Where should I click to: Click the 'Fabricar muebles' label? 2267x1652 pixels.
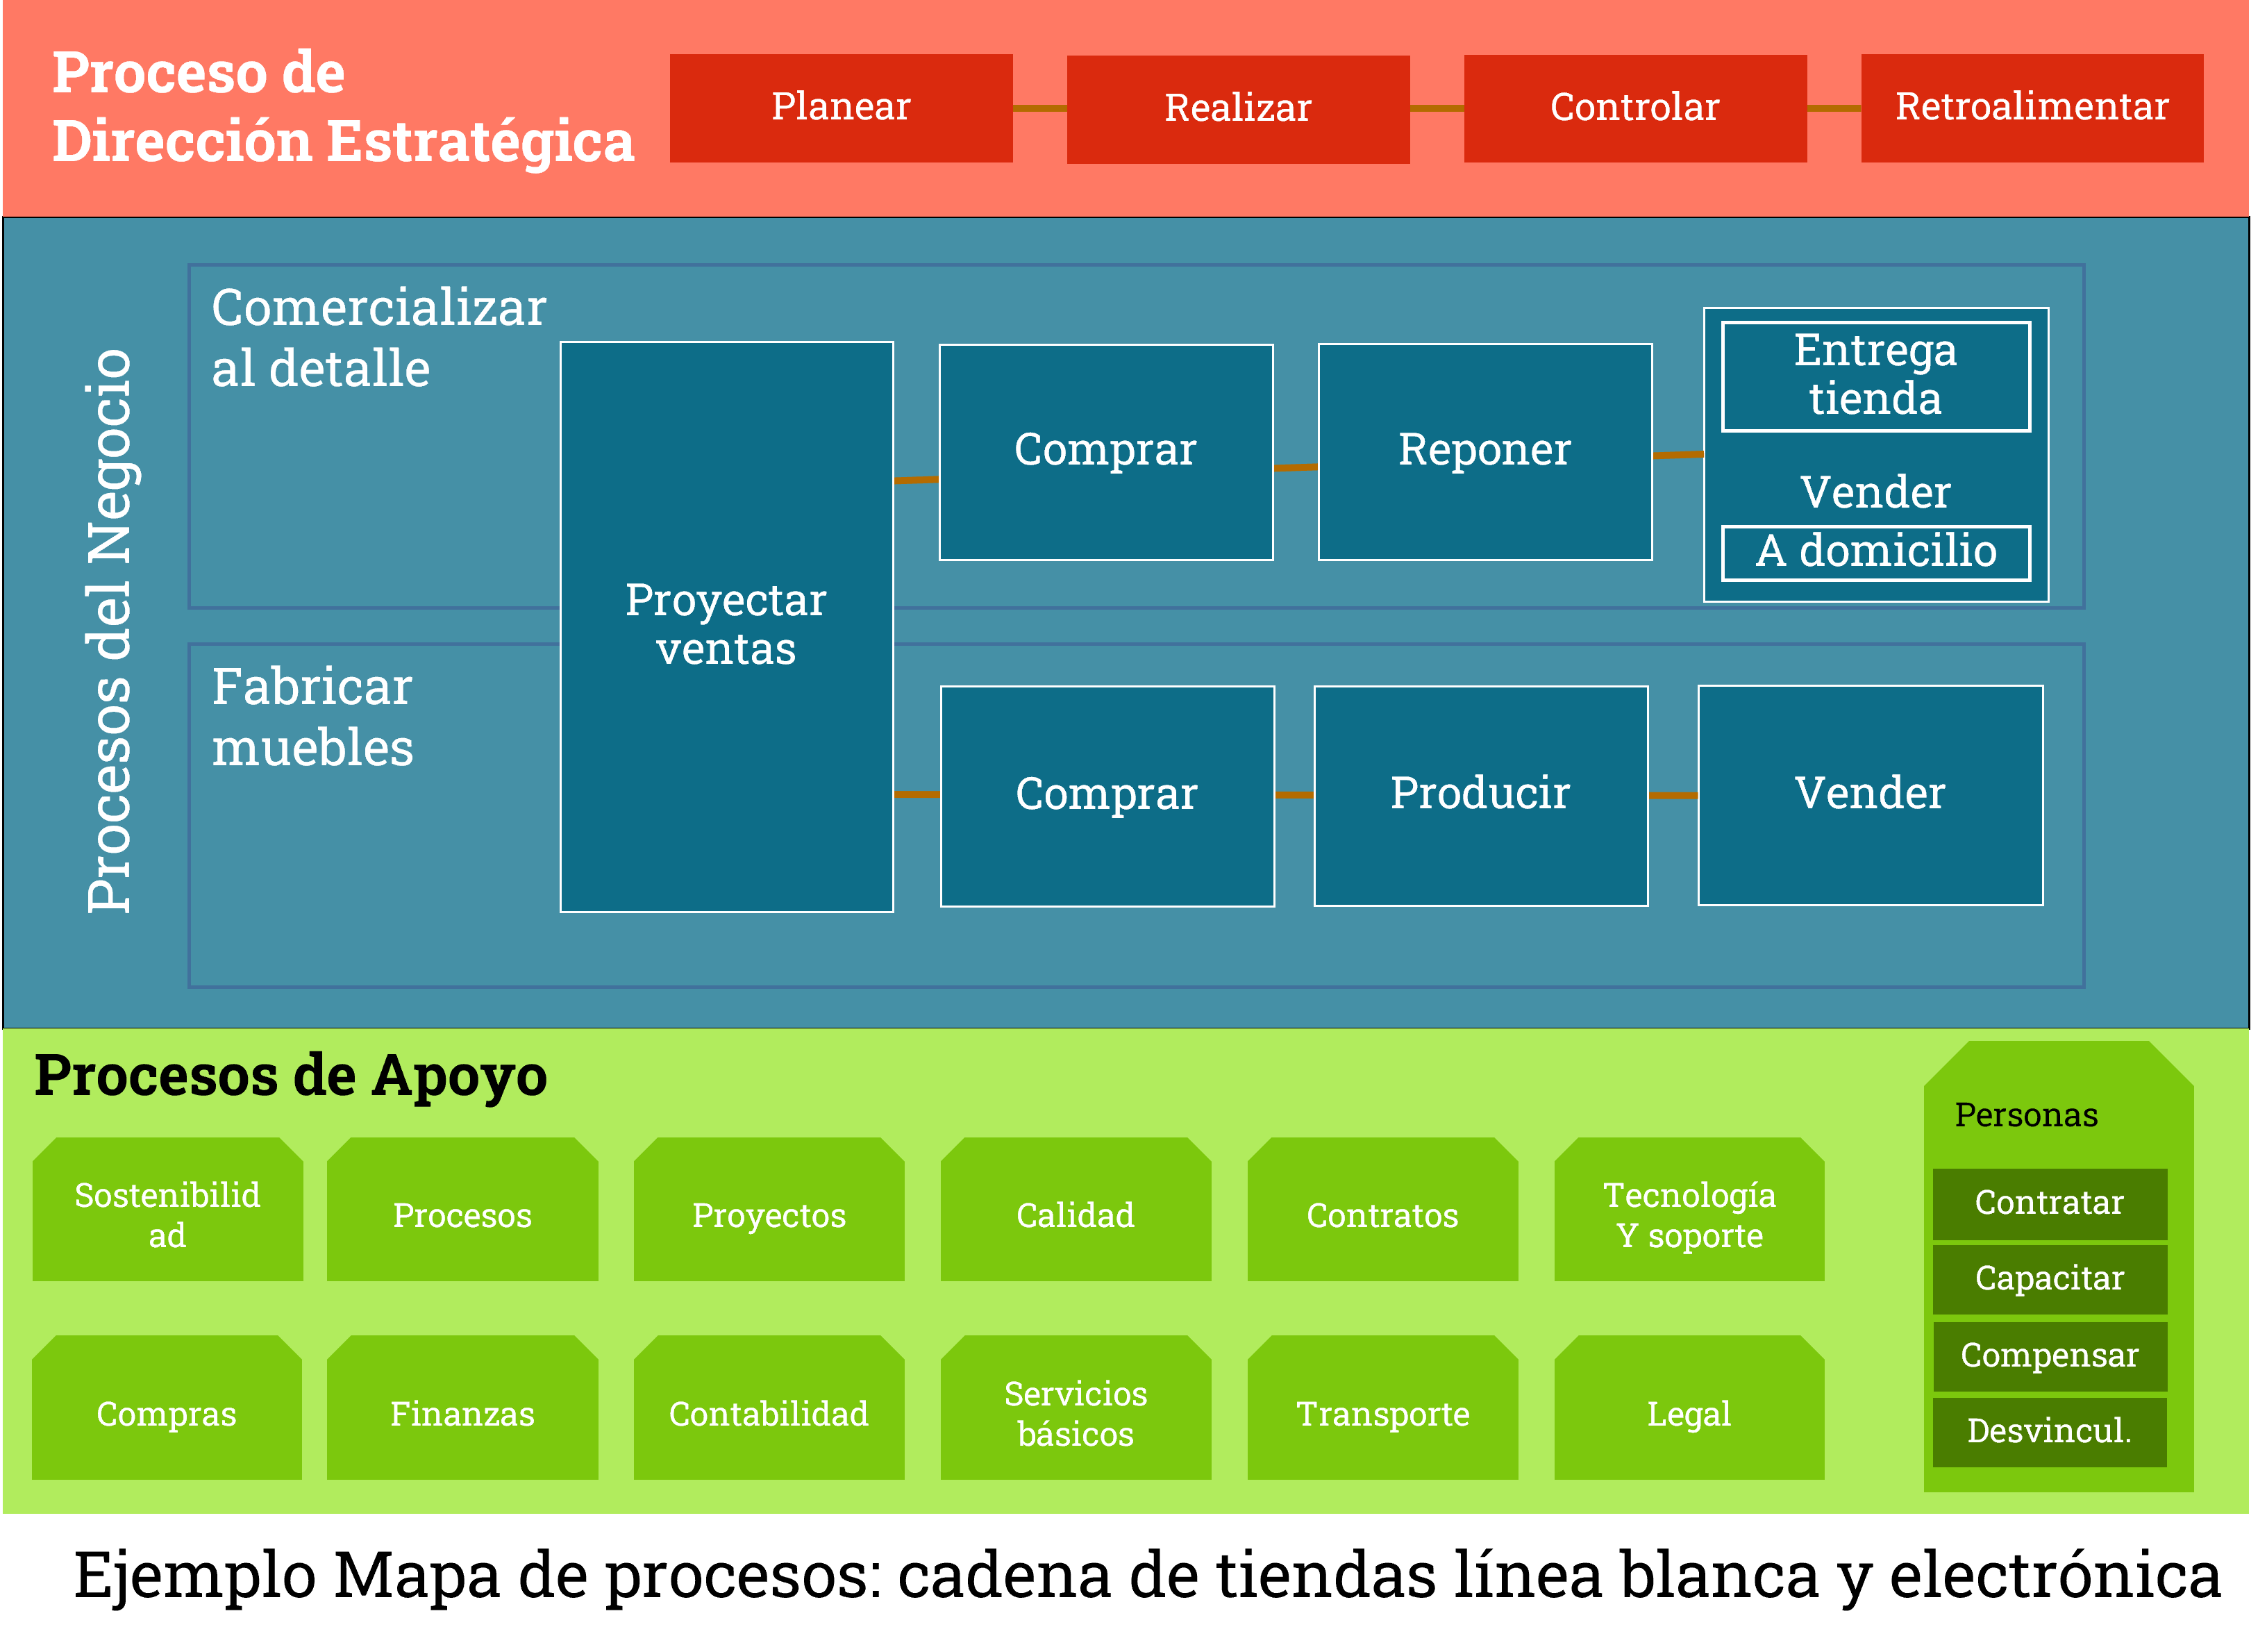[313, 718]
